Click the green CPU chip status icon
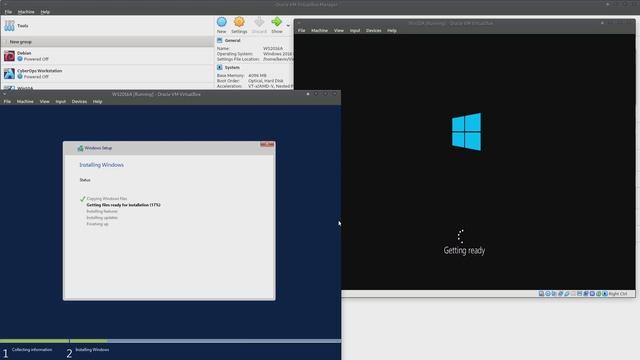The image size is (640, 360). (x=599, y=293)
